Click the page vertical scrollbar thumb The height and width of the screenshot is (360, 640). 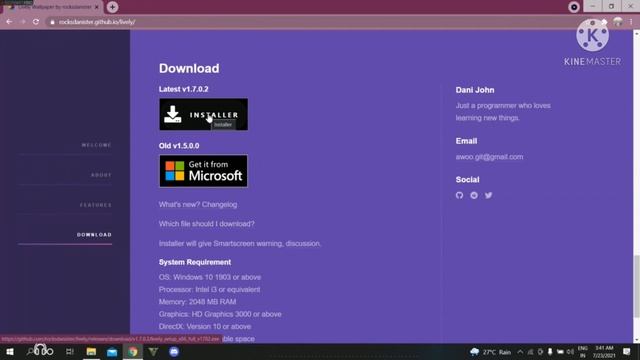636,286
